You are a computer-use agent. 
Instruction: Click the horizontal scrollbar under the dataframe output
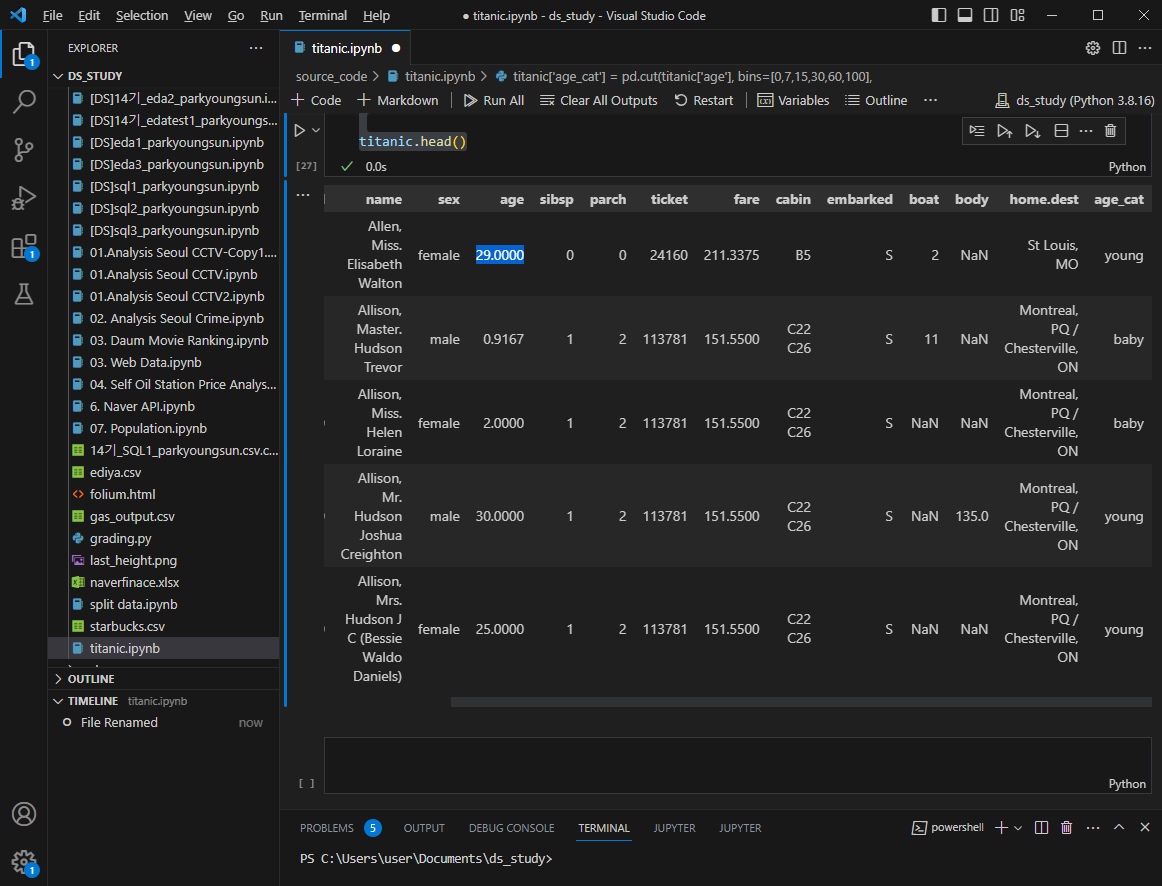tap(800, 702)
